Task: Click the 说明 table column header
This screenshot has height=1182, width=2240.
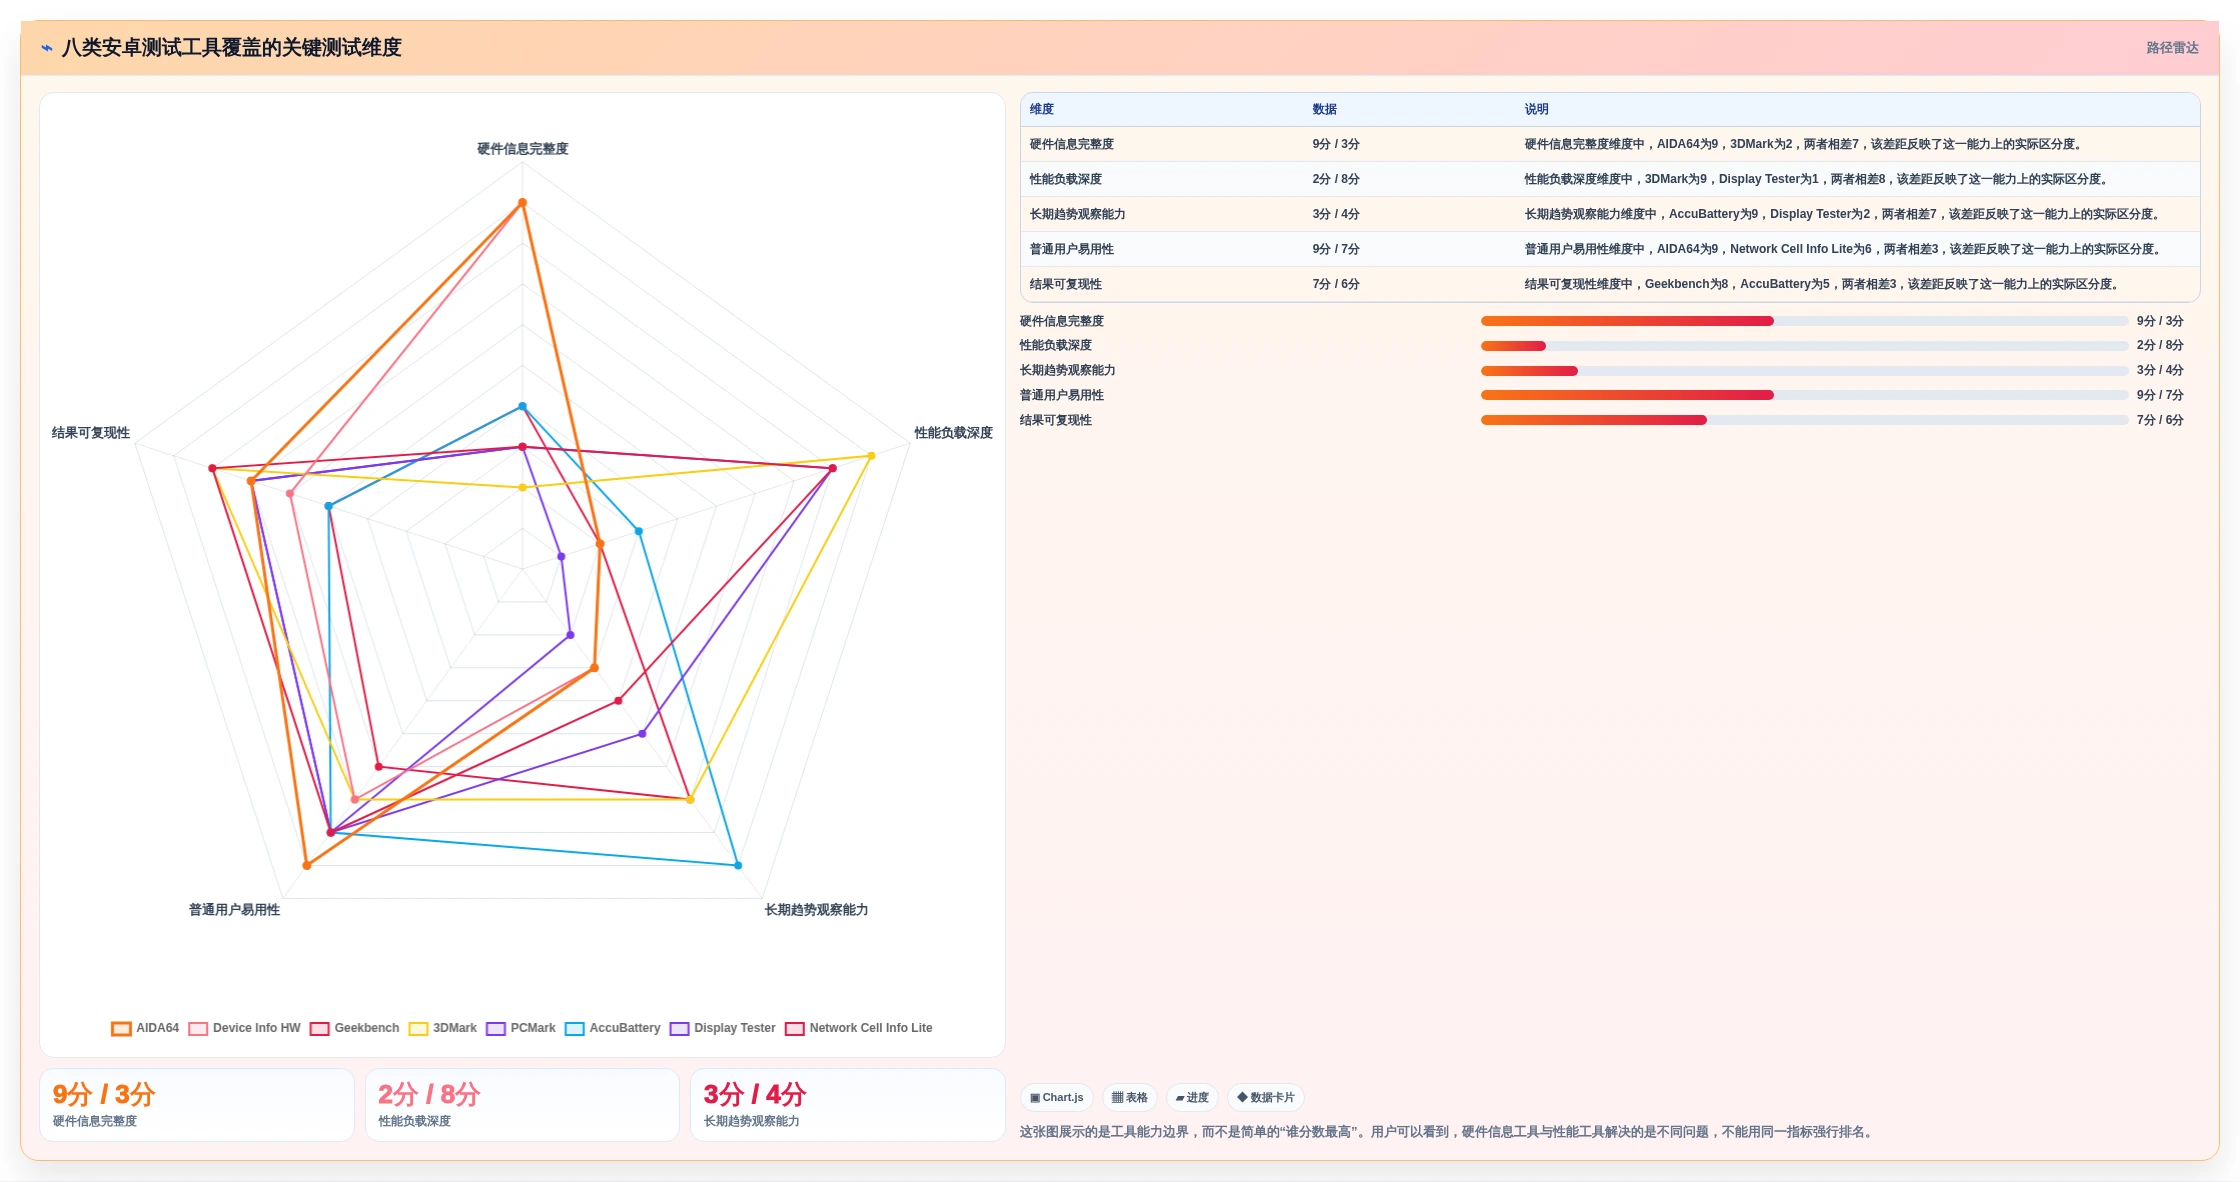Action: click(1536, 109)
